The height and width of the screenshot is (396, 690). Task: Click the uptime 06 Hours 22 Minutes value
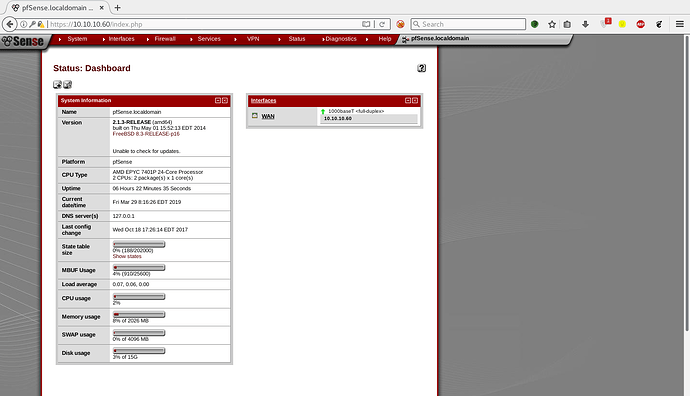point(152,188)
